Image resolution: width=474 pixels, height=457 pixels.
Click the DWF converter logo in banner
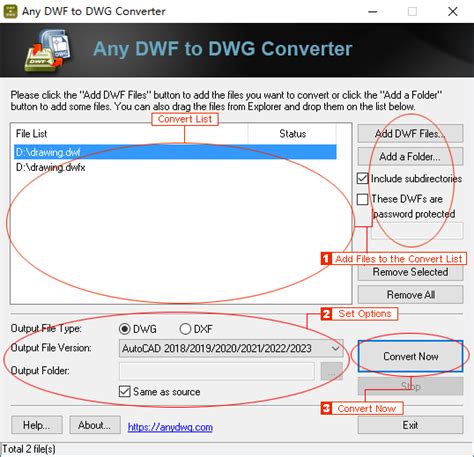48,50
